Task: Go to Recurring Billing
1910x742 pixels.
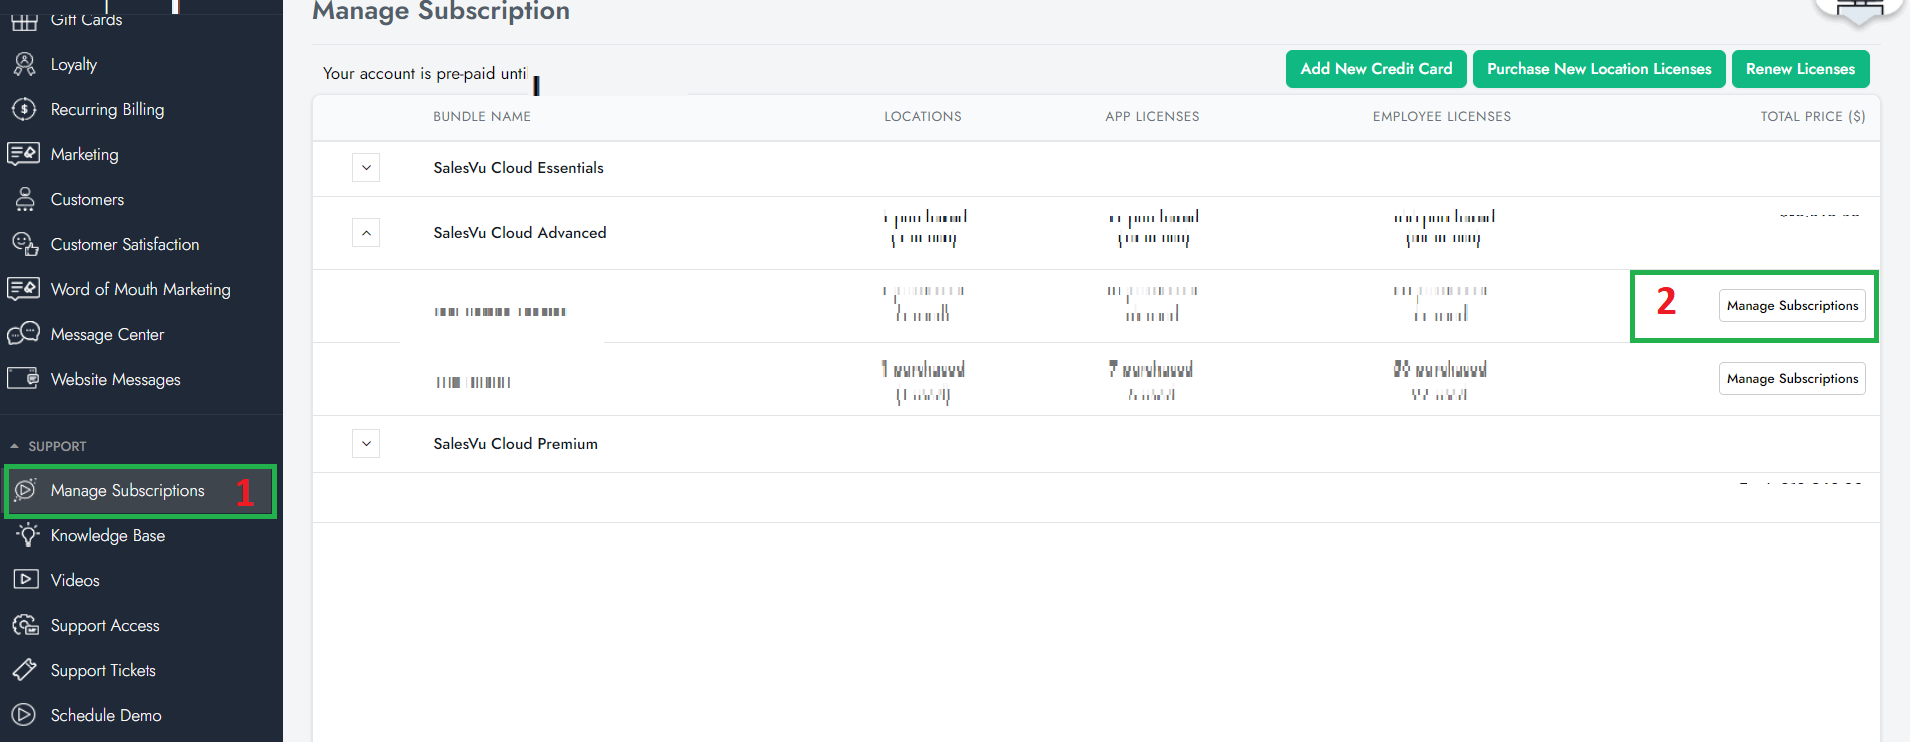Action: click(107, 109)
